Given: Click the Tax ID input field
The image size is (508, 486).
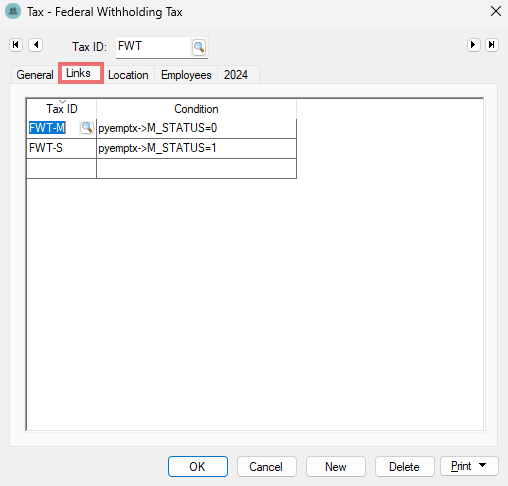Looking at the screenshot, I should pyautogui.click(x=153, y=47).
